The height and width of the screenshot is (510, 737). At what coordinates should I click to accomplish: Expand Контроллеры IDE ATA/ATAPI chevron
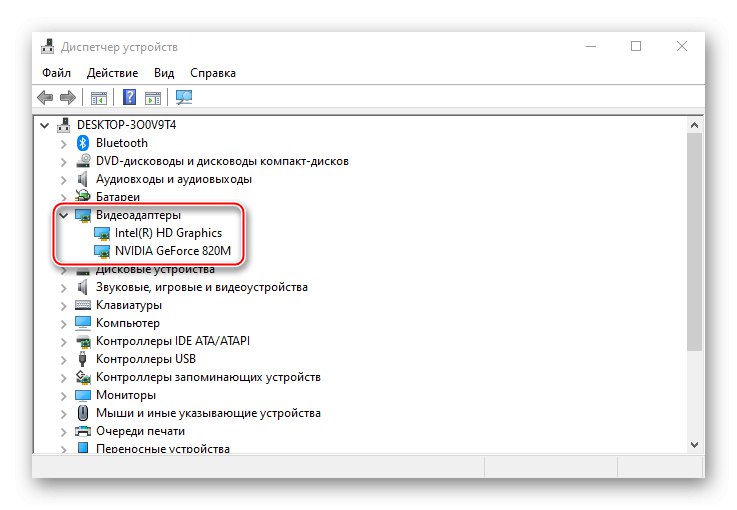coord(63,342)
